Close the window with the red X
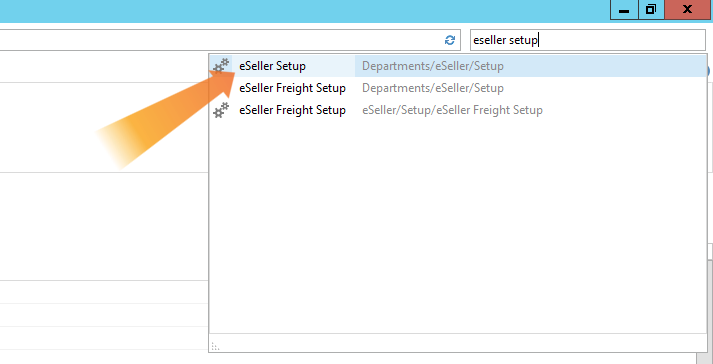The image size is (713, 364). pyautogui.click(x=688, y=10)
